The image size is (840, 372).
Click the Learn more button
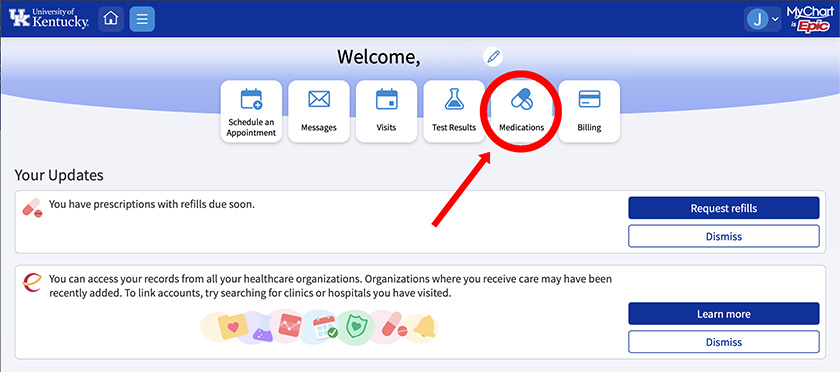pyautogui.click(x=724, y=314)
